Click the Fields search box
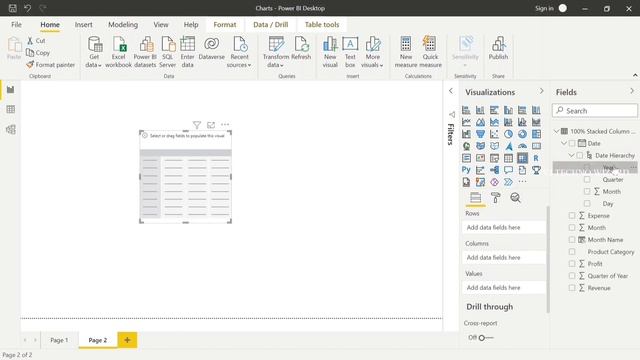Viewport: 640px width, 360px height. [595, 111]
